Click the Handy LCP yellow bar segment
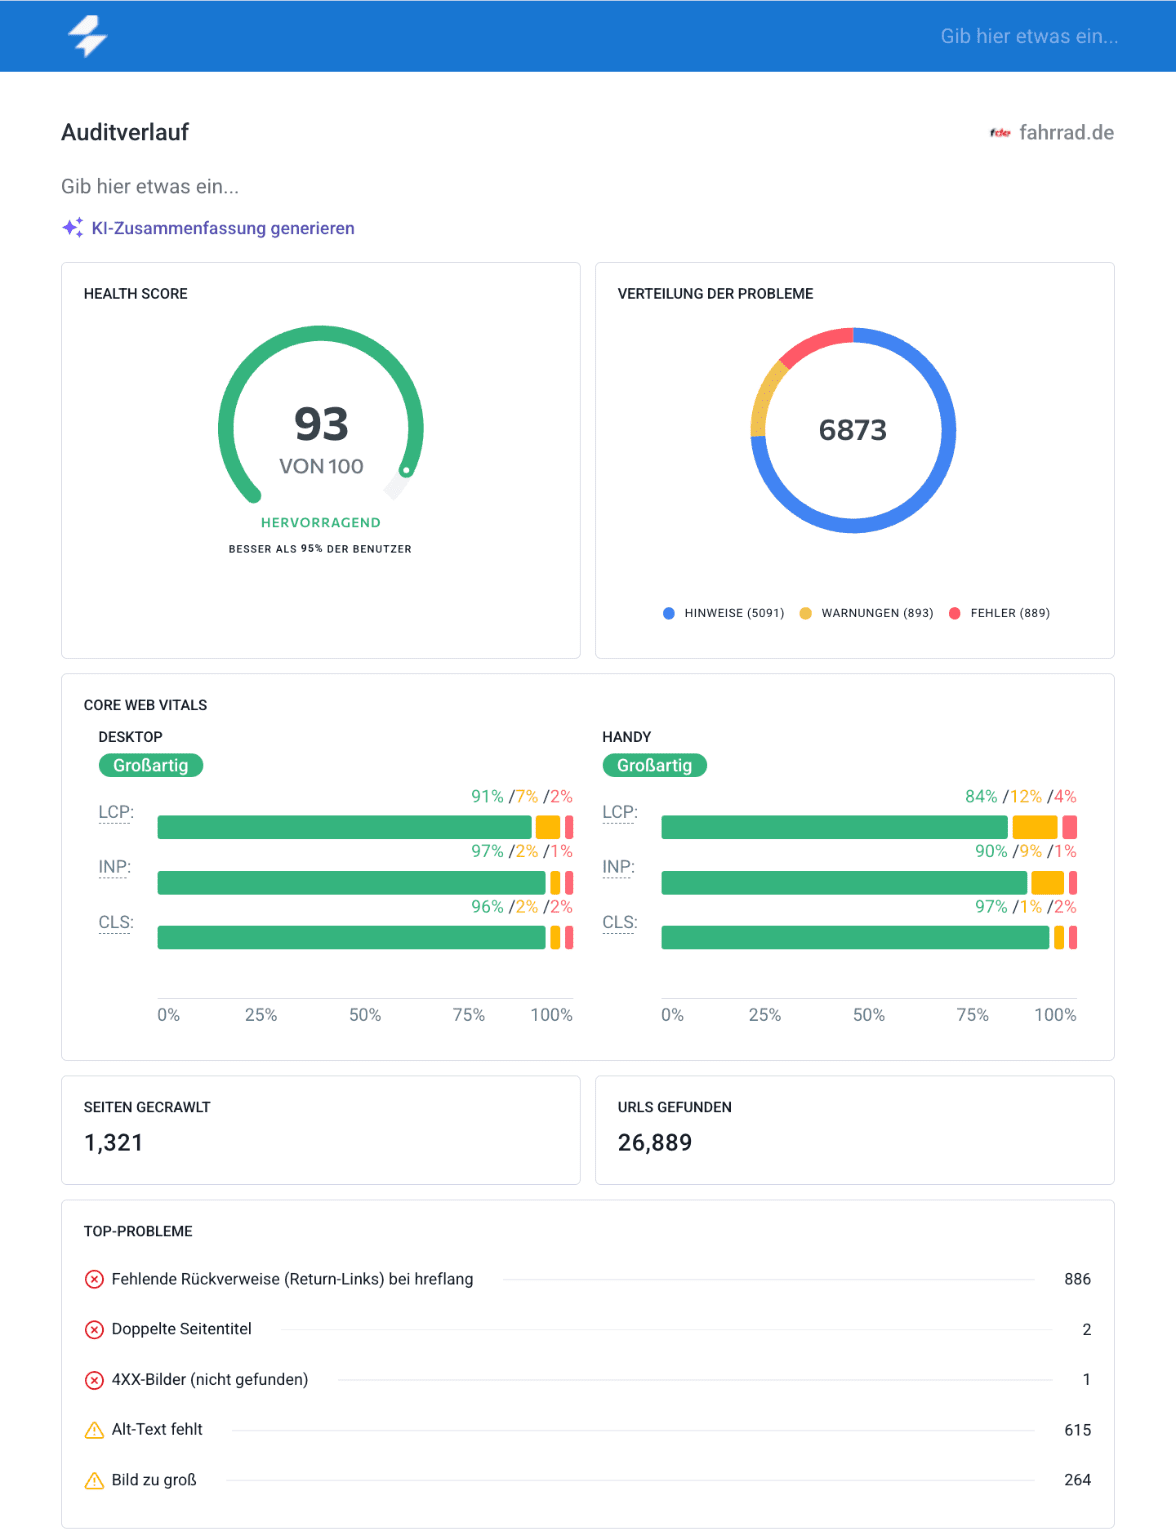 [x=1035, y=827]
